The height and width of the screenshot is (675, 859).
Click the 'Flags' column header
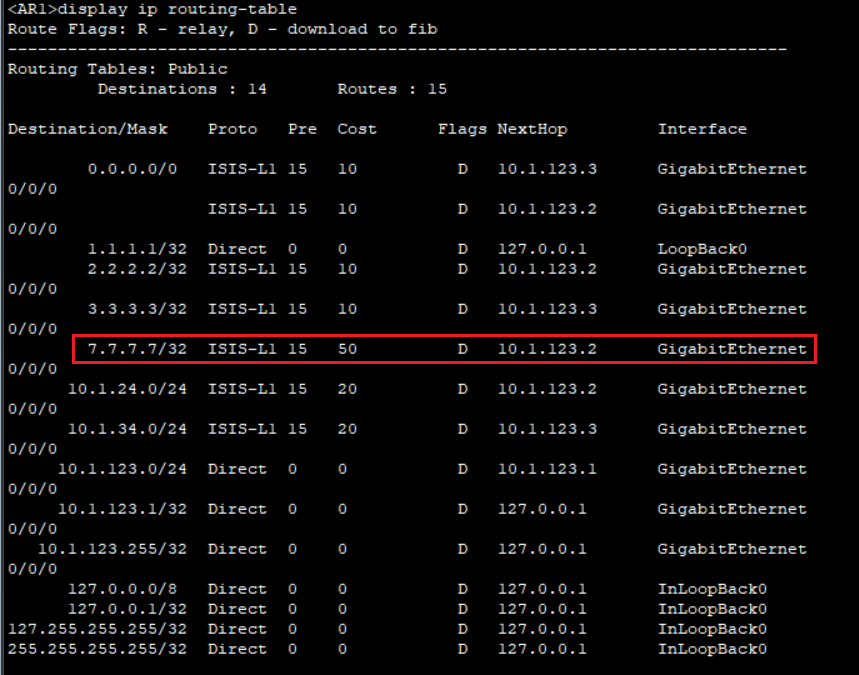[x=462, y=129]
